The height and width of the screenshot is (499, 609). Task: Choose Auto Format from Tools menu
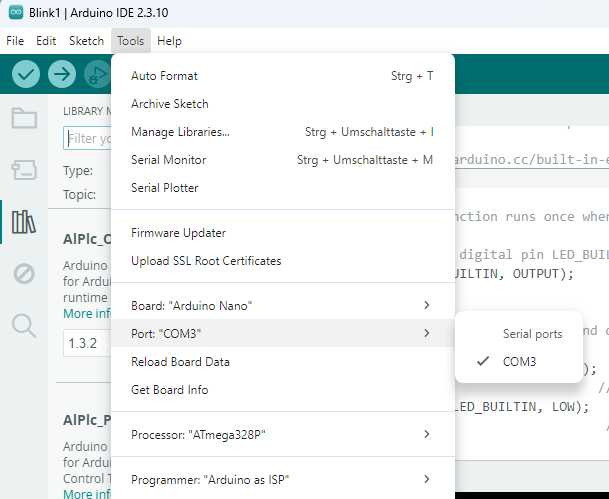point(283,76)
